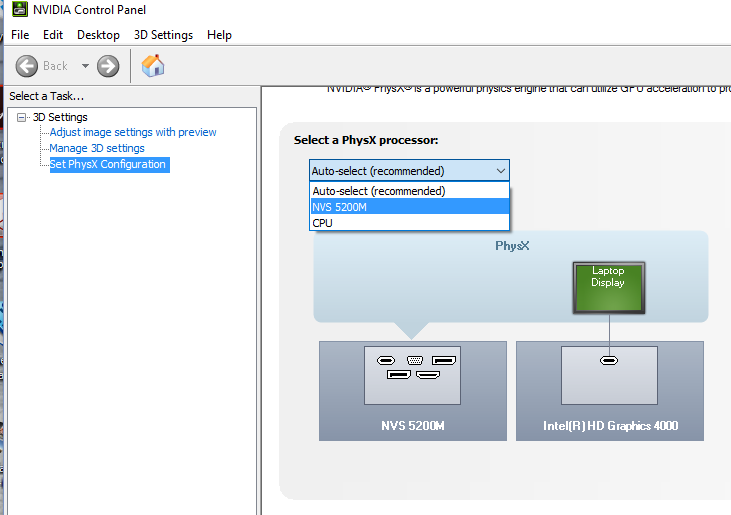731x515 pixels.
Task: Open the Desktop menu
Action: [x=98, y=35]
